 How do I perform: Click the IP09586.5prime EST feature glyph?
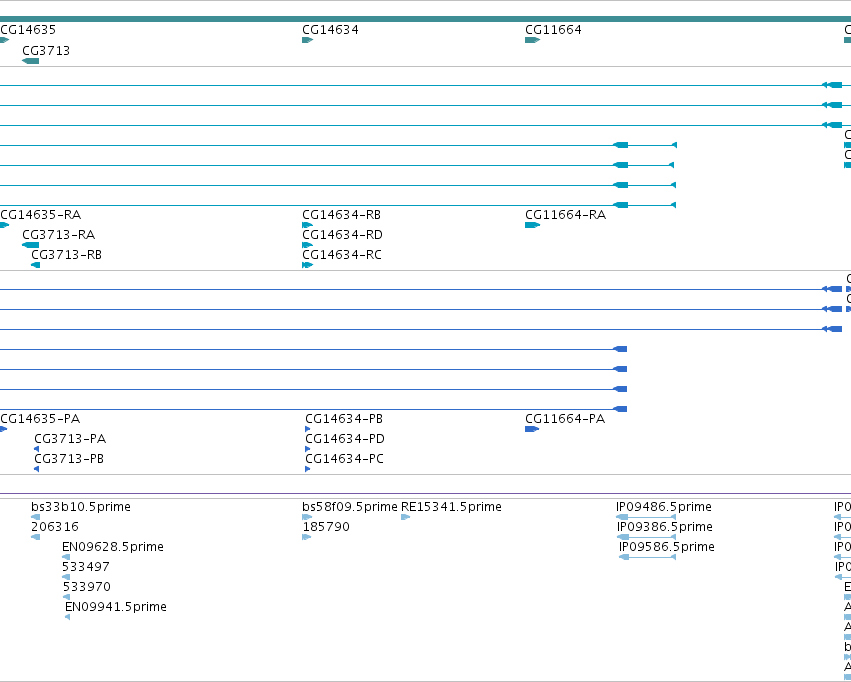[647, 557]
